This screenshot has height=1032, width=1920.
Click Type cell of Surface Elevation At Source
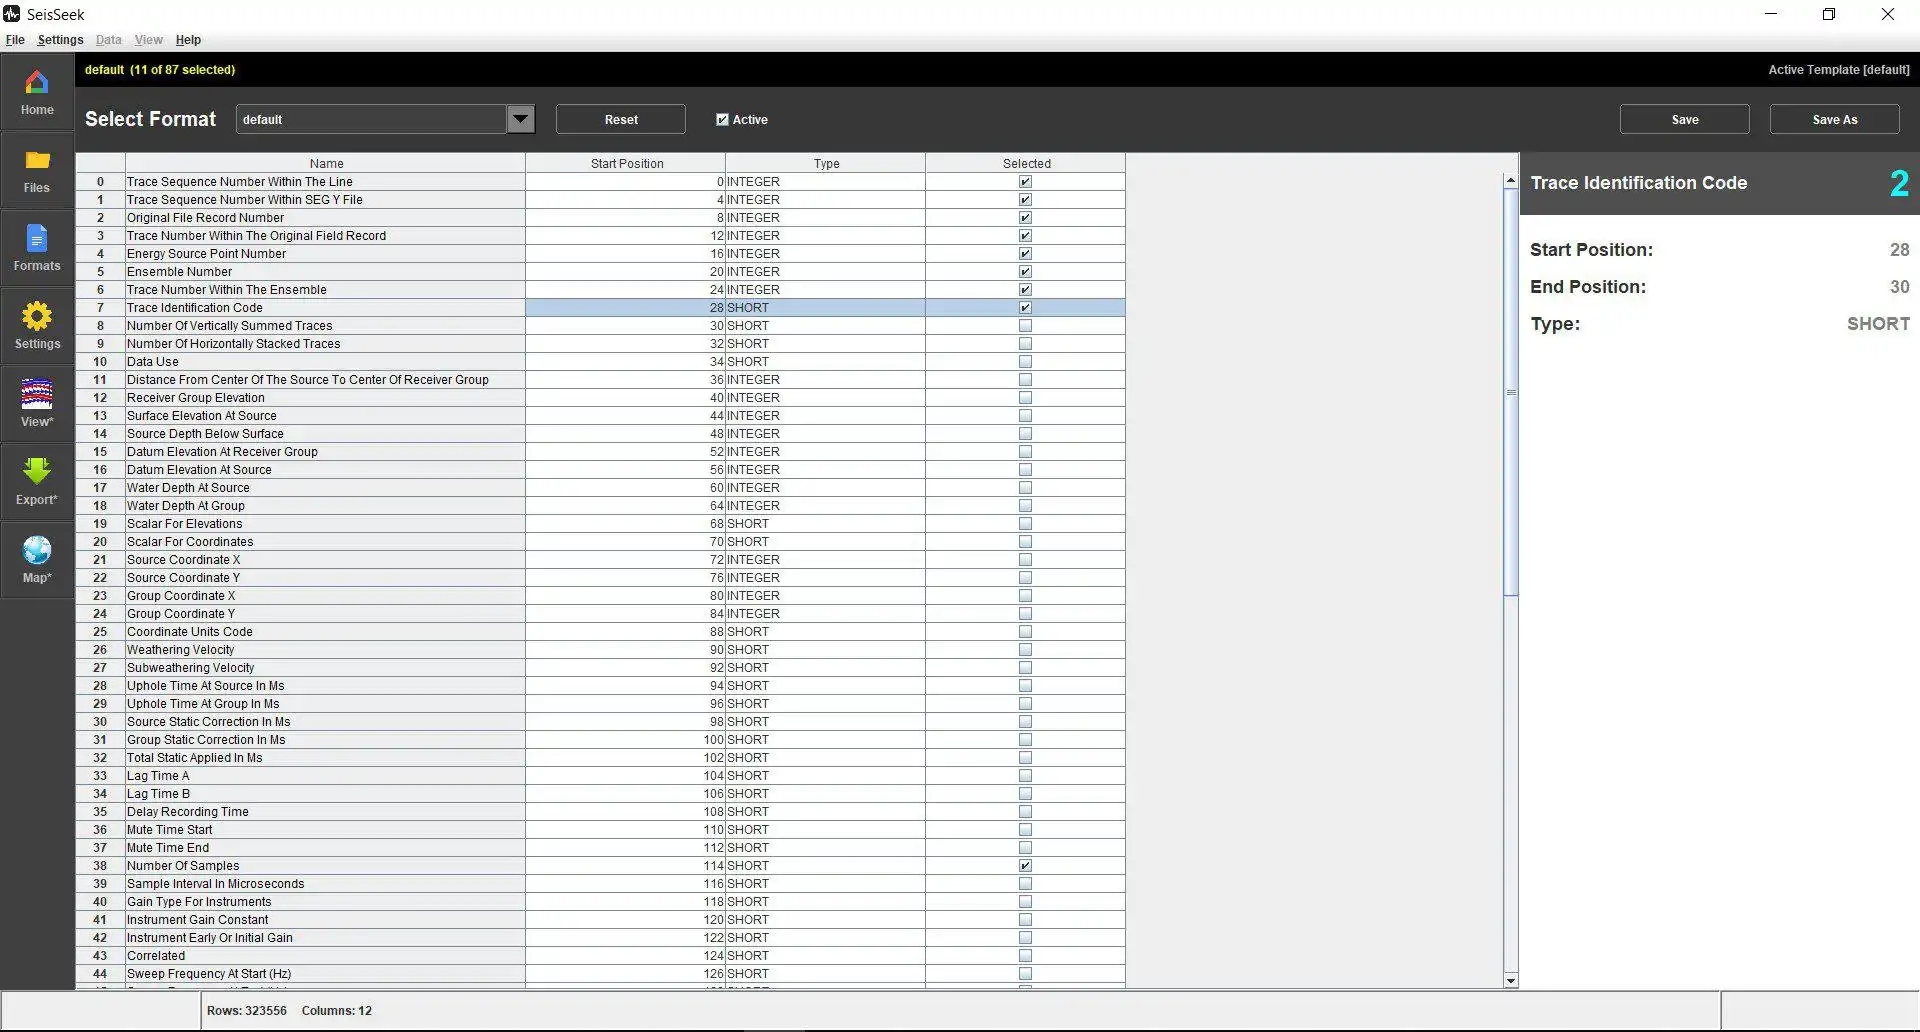[825, 416]
